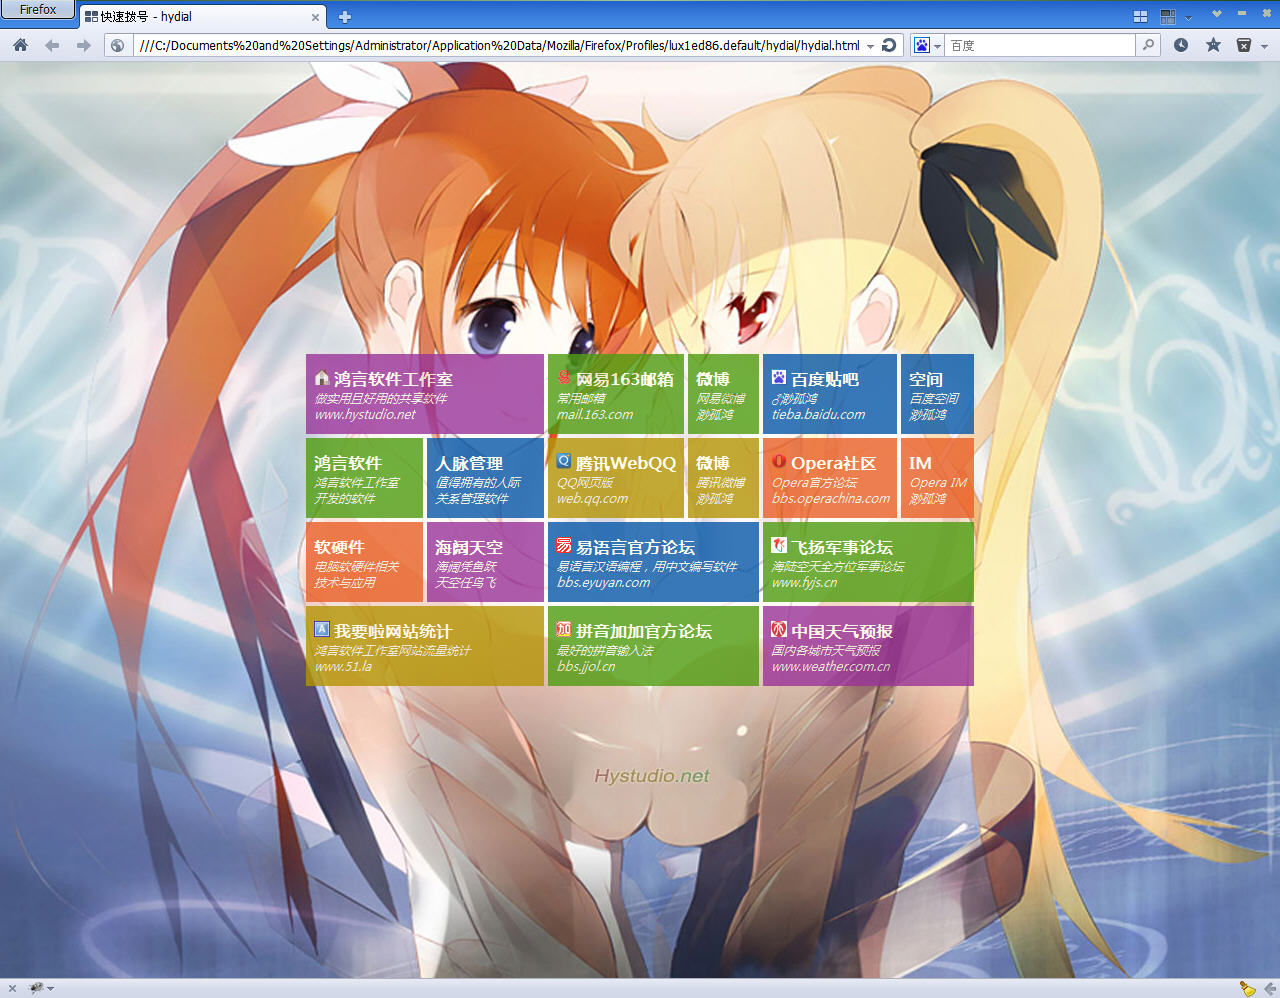1280x998 pixels.
Task: Open the Baidu search engine selector
Action: point(927,45)
